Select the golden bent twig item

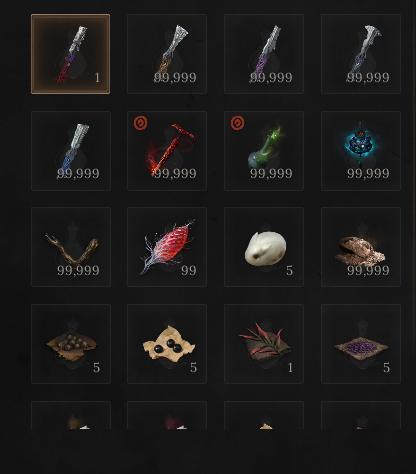pyautogui.click(x=71, y=247)
